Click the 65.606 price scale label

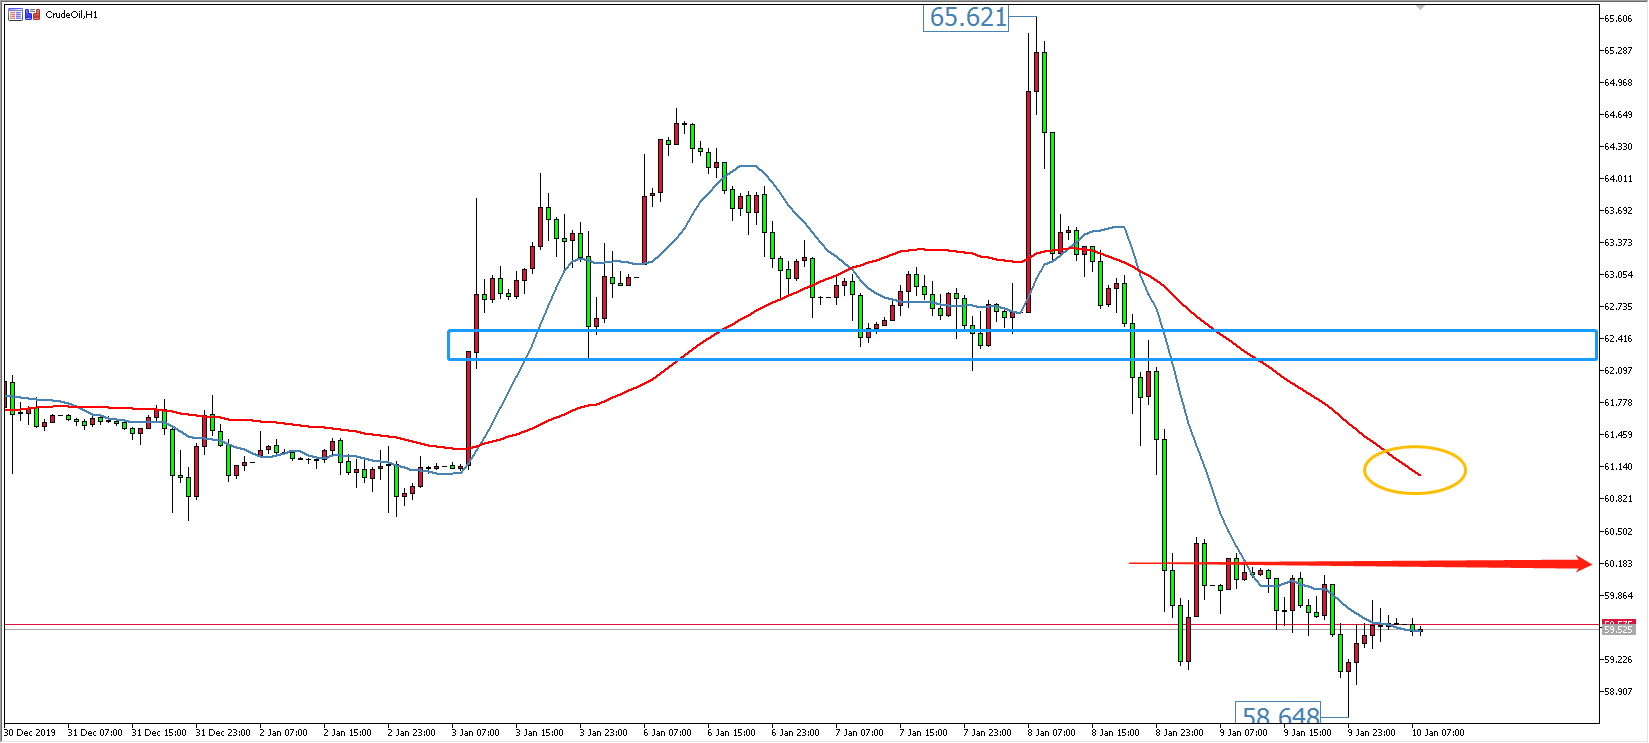click(1618, 19)
